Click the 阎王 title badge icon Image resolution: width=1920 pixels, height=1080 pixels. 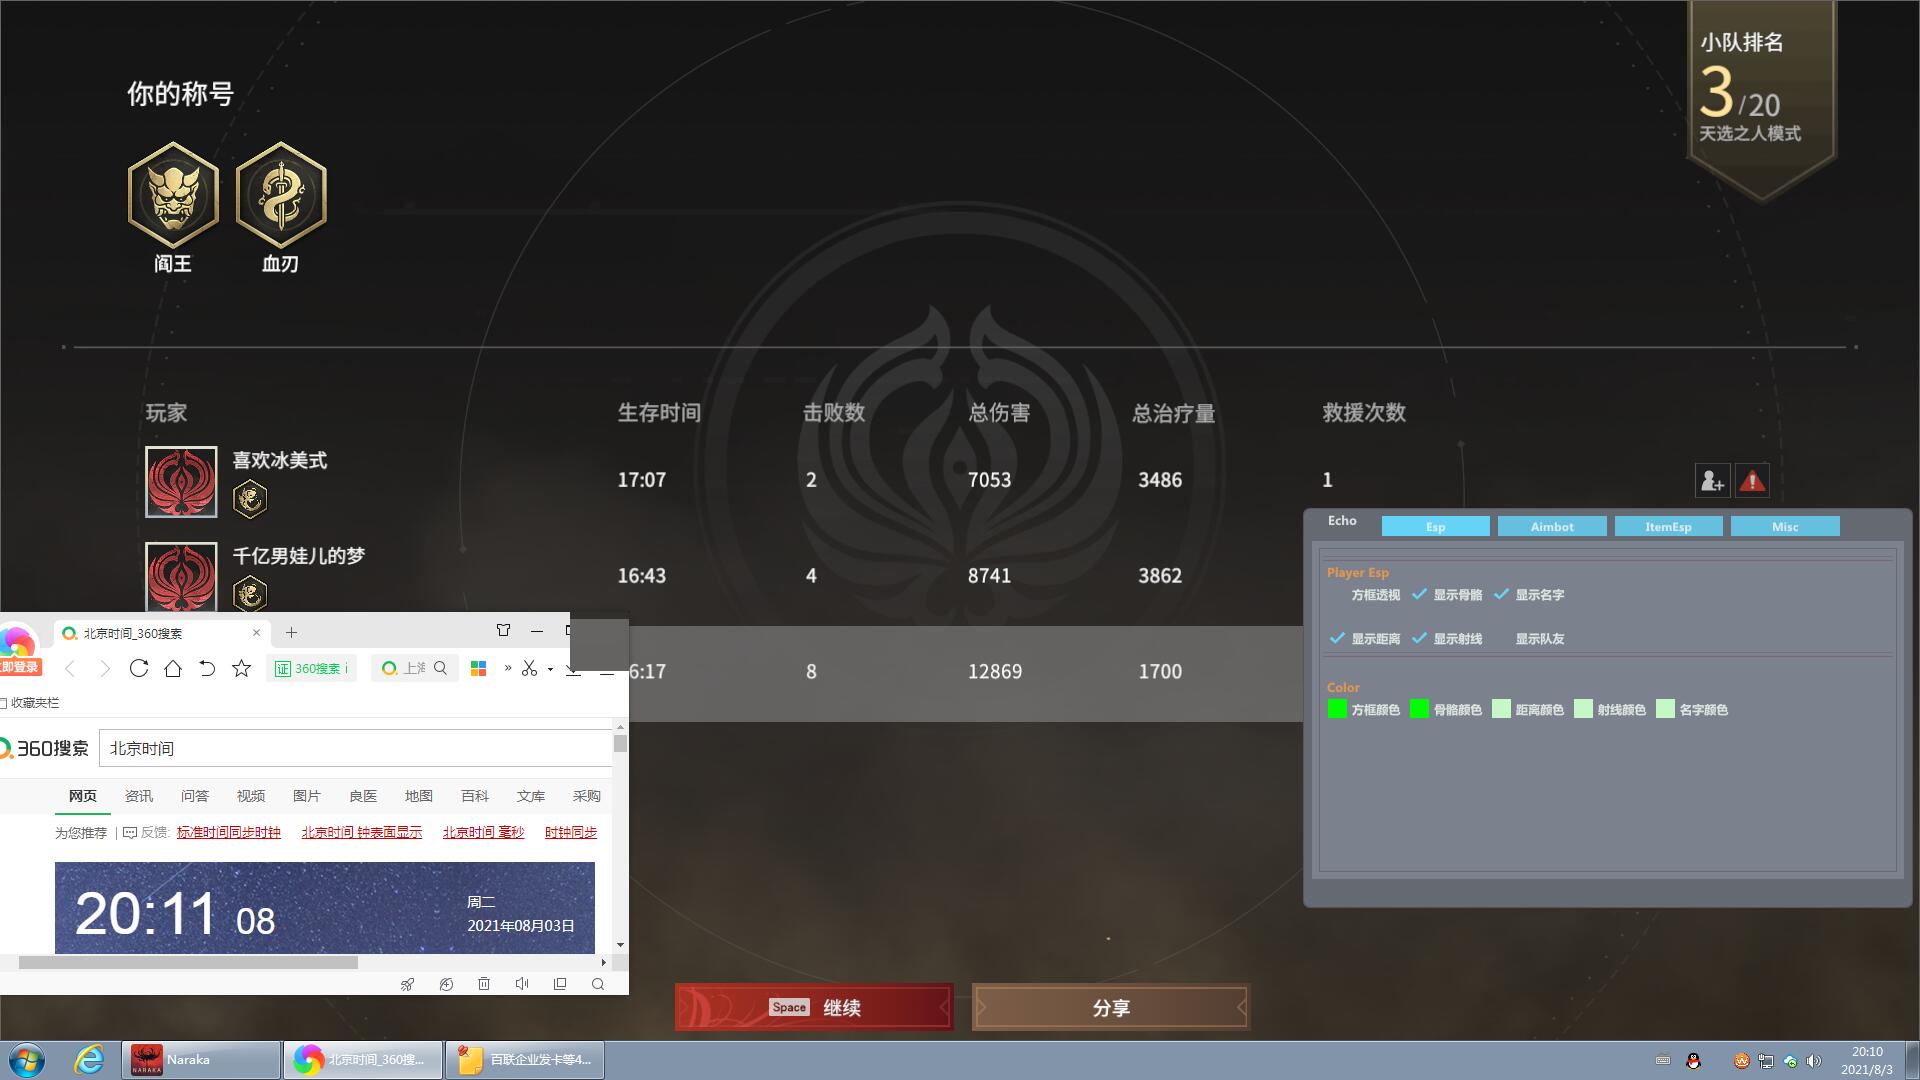click(x=173, y=195)
